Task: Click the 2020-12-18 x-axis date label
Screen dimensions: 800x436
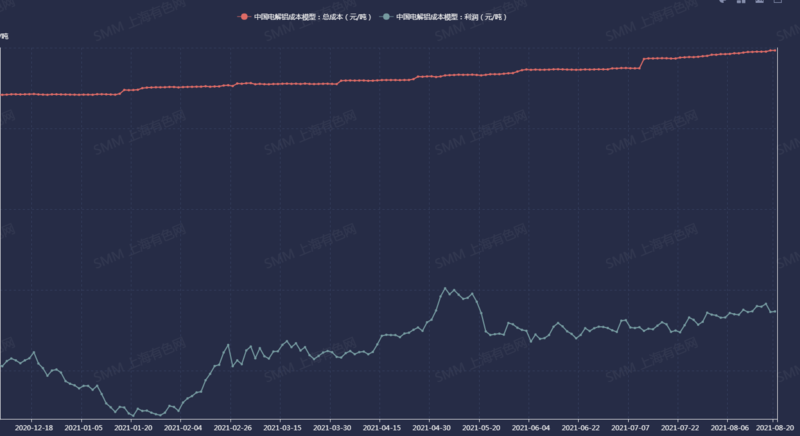Action: tap(34, 428)
